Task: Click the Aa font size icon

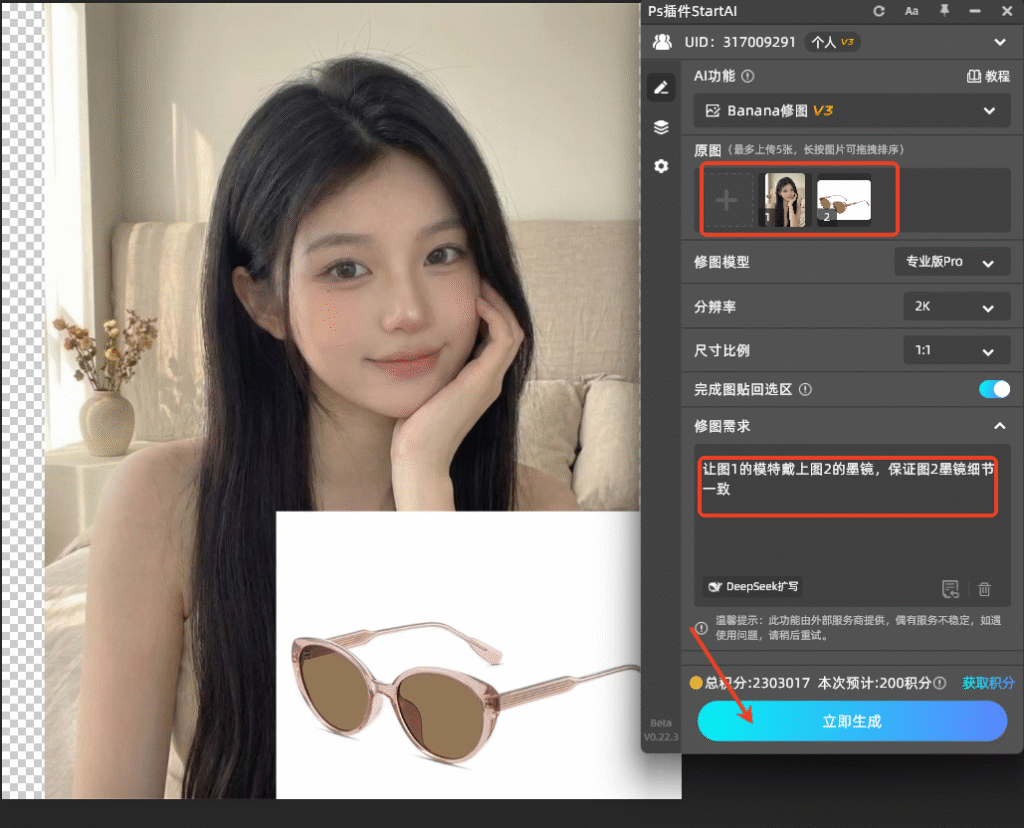Action: 913,11
